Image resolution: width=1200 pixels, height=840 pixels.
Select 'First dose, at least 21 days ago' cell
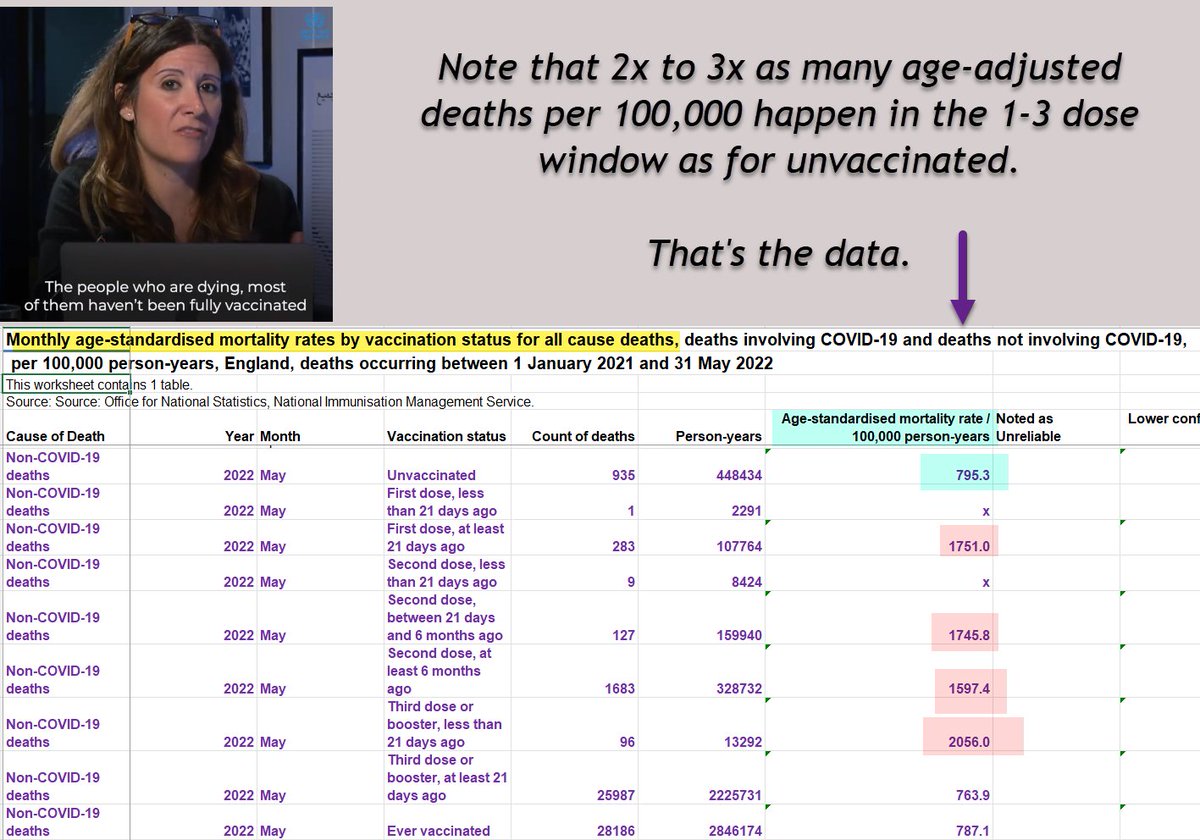445,537
